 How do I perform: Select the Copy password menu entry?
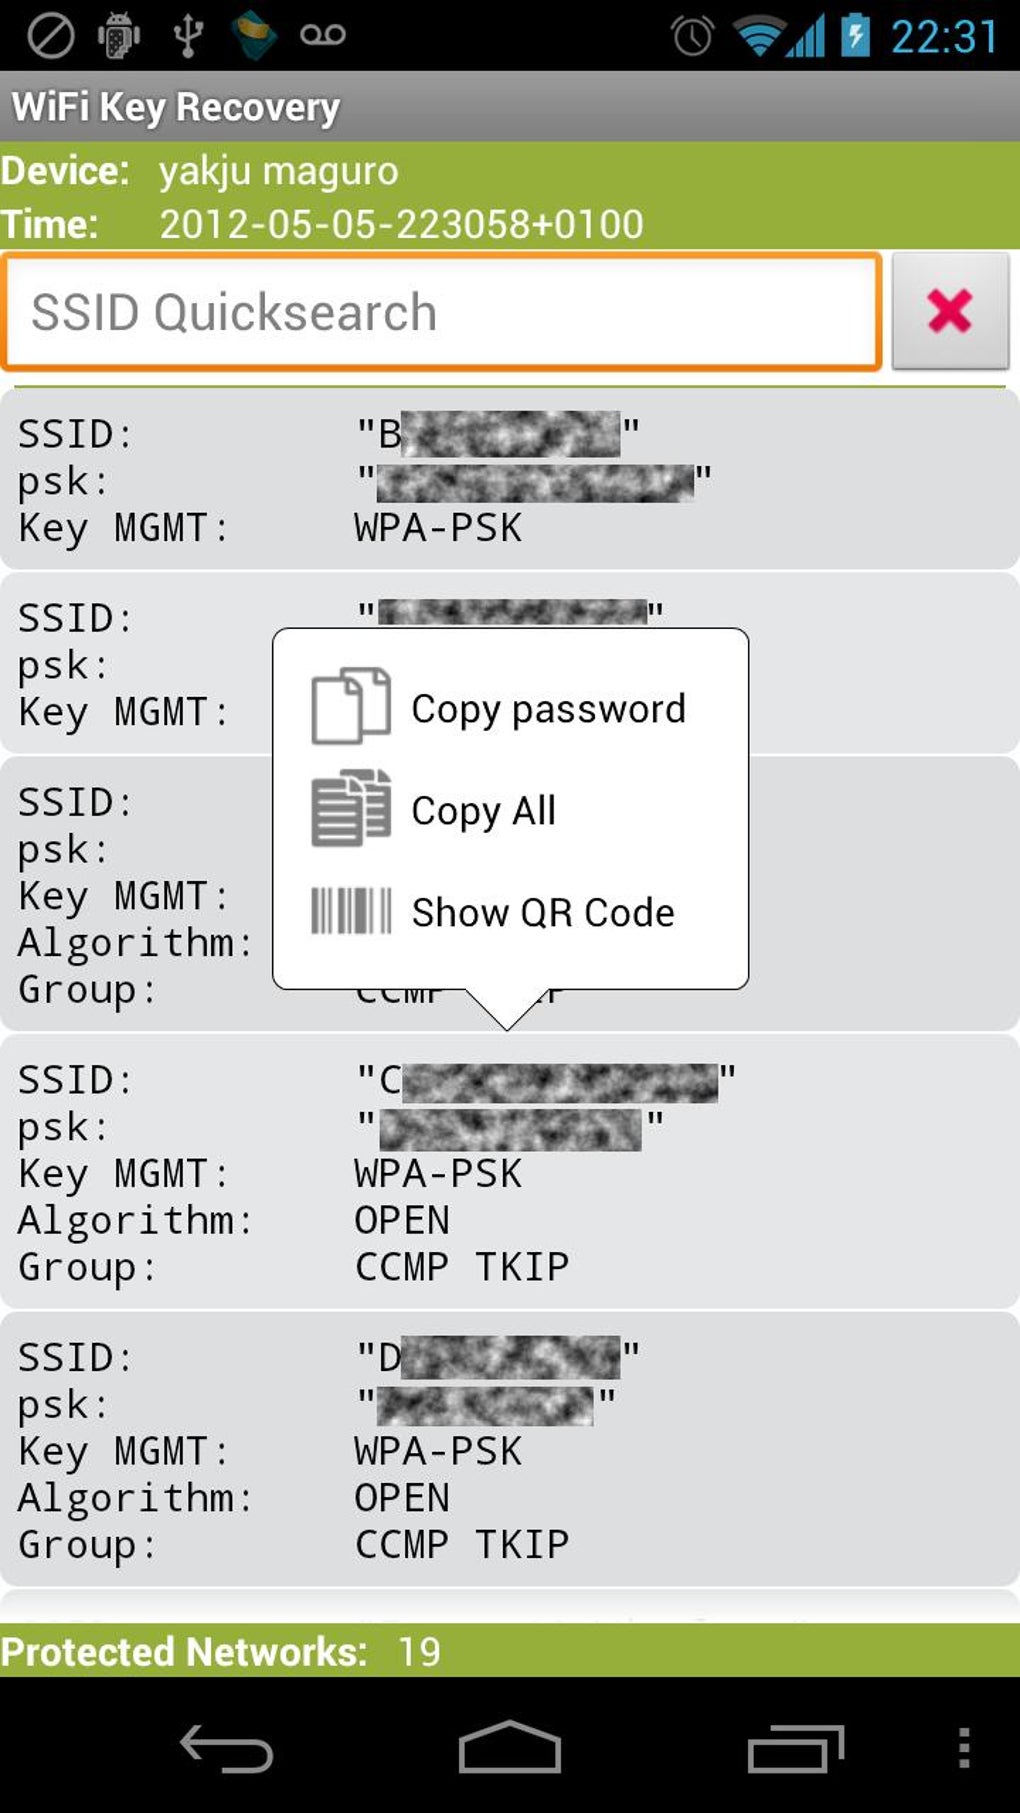click(x=548, y=709)
